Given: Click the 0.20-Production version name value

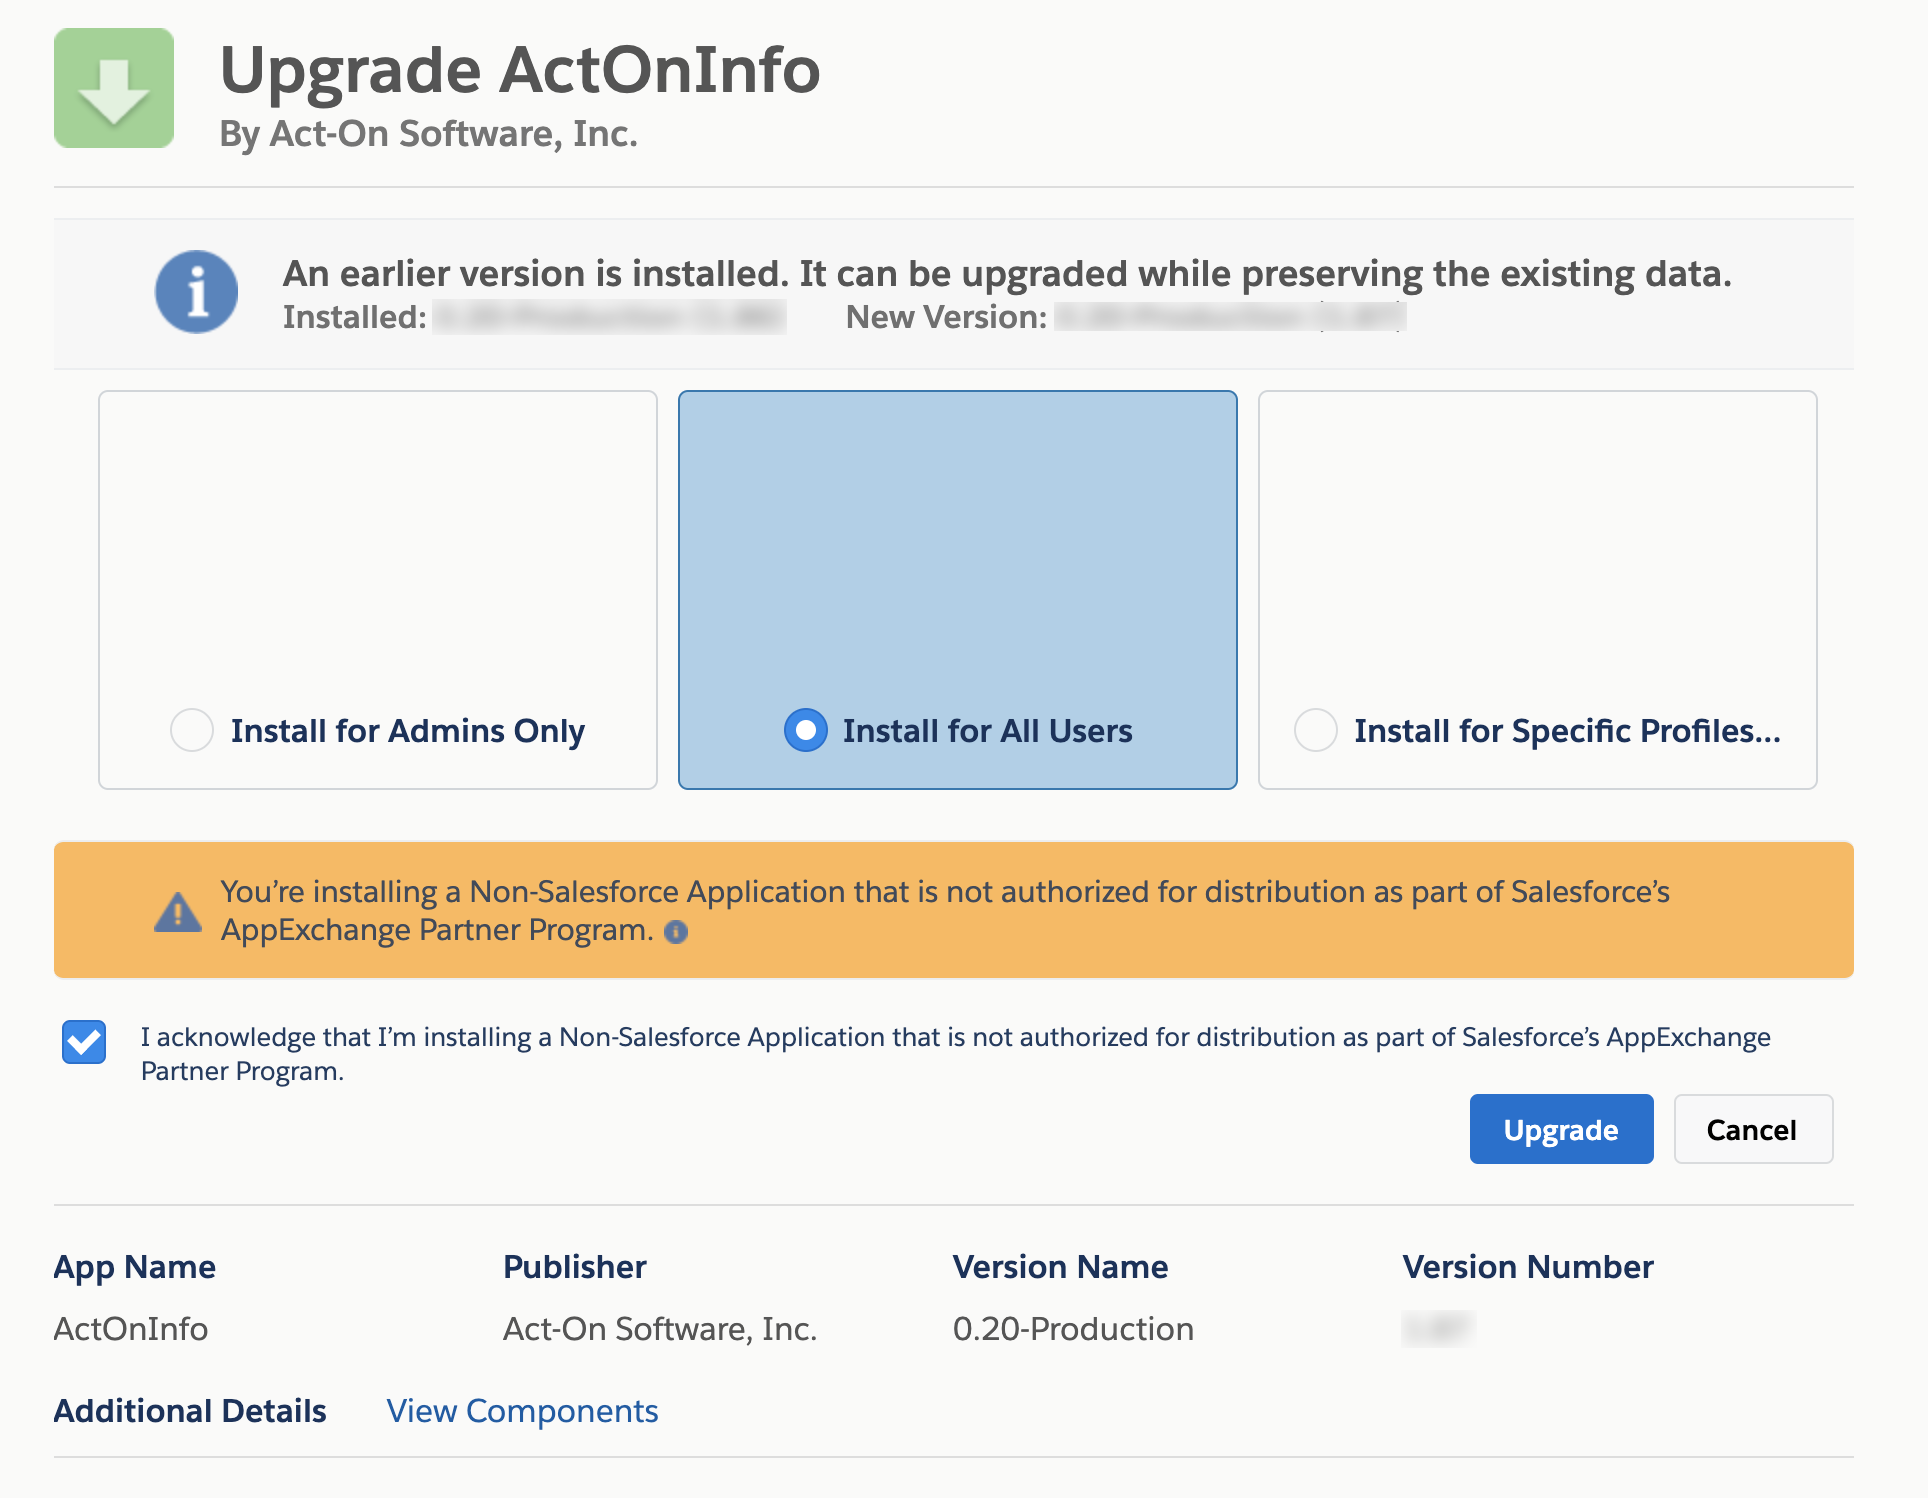Looking at the screenshot, I should click(1073, 1329).
